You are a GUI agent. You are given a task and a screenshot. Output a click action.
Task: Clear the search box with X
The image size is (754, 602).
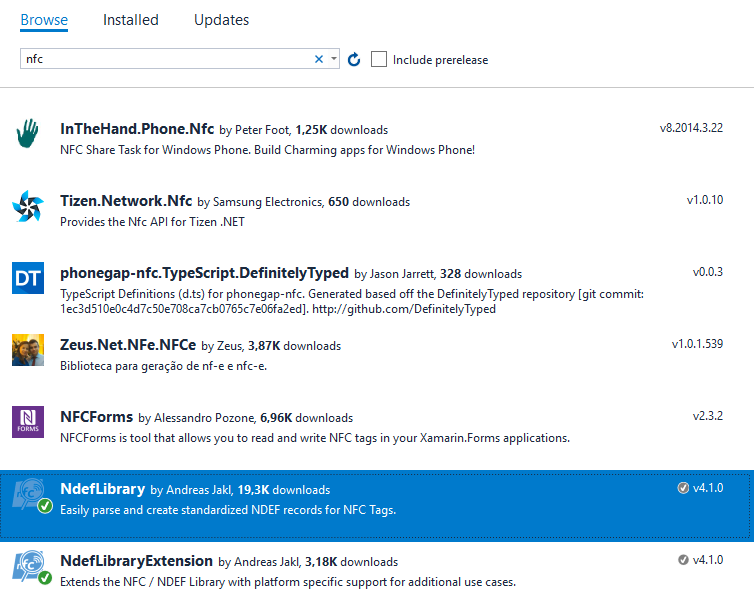coord(318,59)
